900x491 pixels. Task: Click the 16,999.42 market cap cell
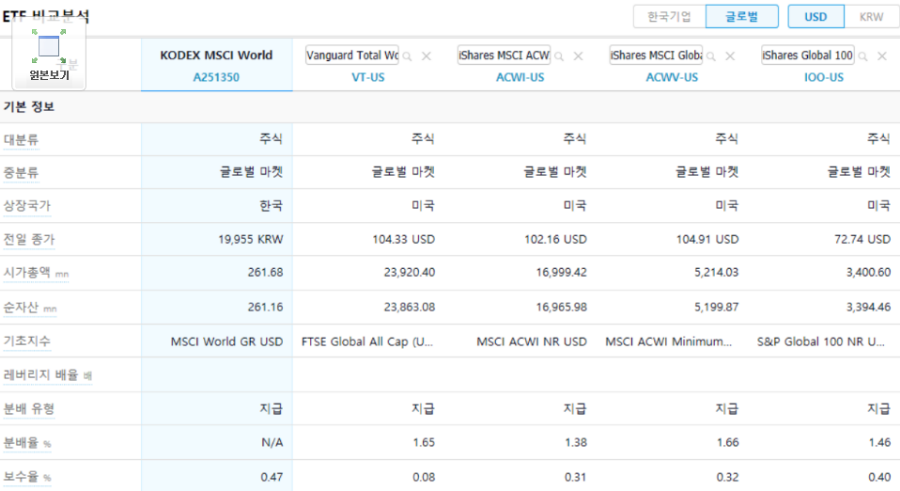561,272
